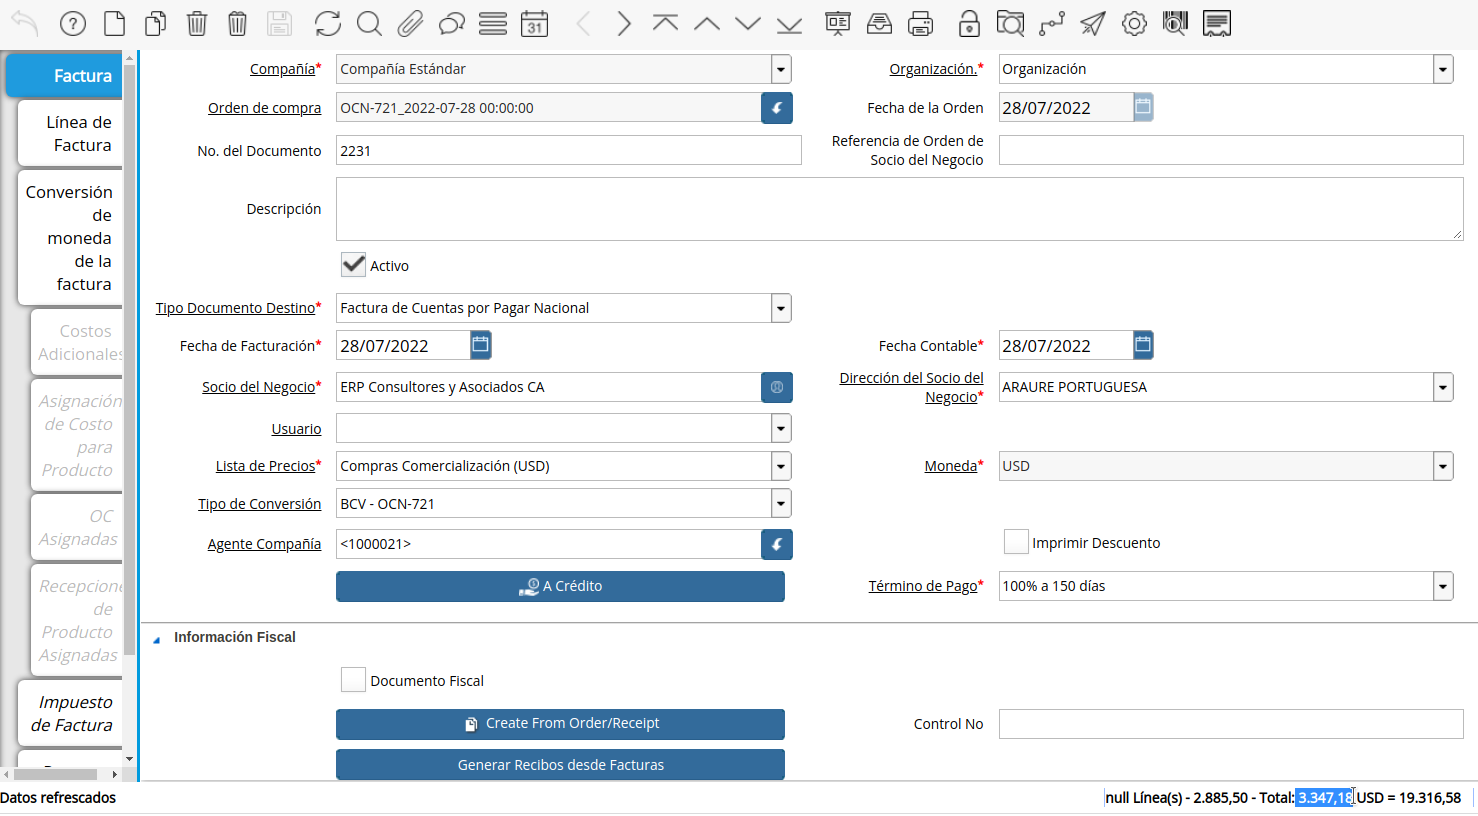This screenshot has height=816, width=1478.
Task: Click the Create From Order/Receipt button
Action: click(x=560, y=723)
